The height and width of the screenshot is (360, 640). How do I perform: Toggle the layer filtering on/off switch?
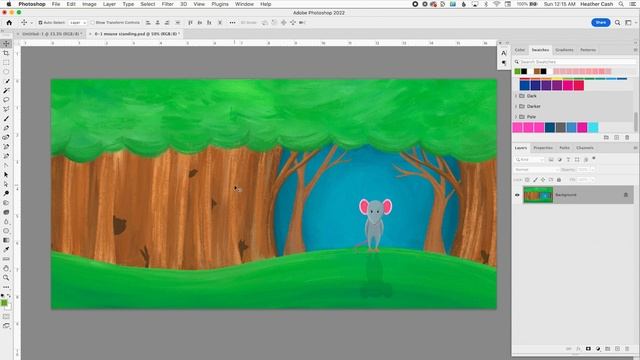click(594, 158)
